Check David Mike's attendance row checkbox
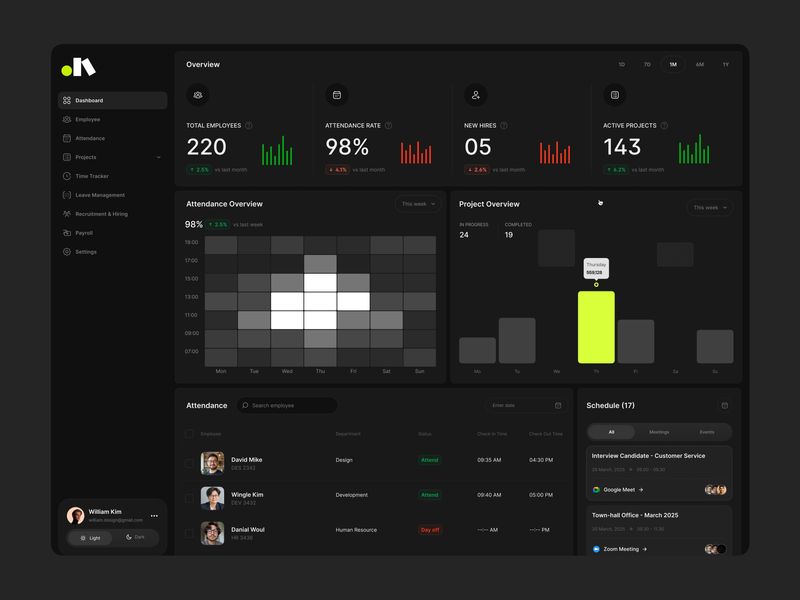The image size is (800, 600). 190,460
